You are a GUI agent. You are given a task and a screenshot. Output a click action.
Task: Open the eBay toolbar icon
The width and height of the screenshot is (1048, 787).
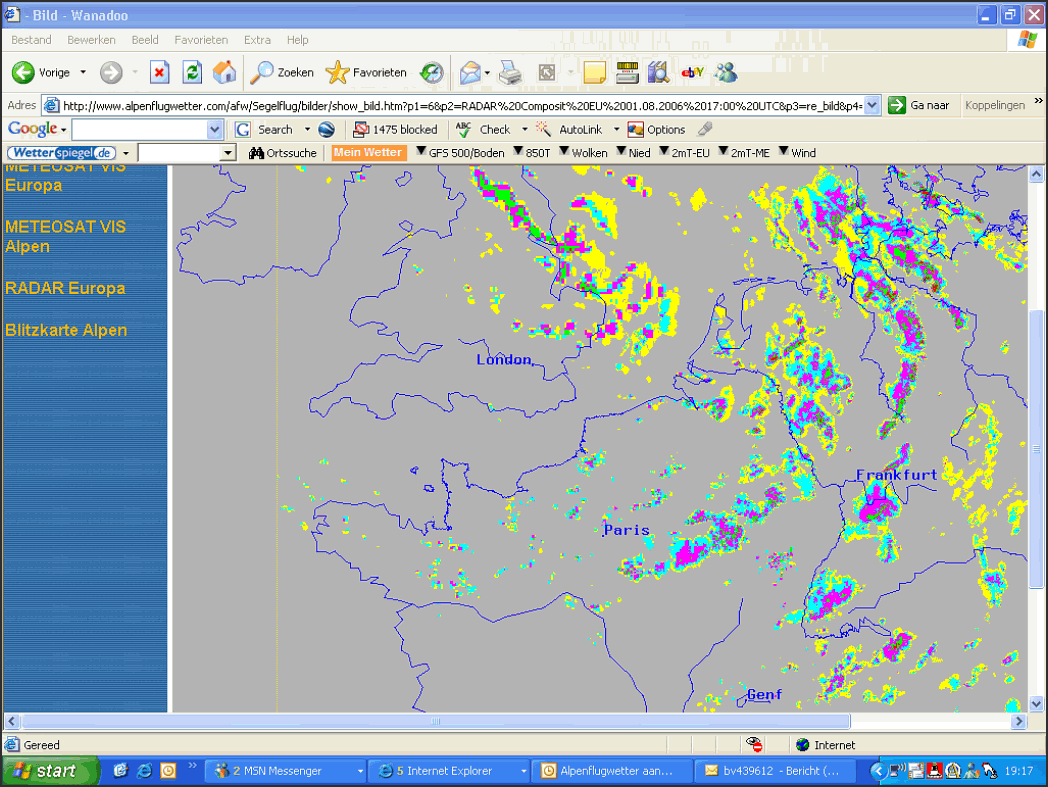pyautogui.click(x=692, y=73)
